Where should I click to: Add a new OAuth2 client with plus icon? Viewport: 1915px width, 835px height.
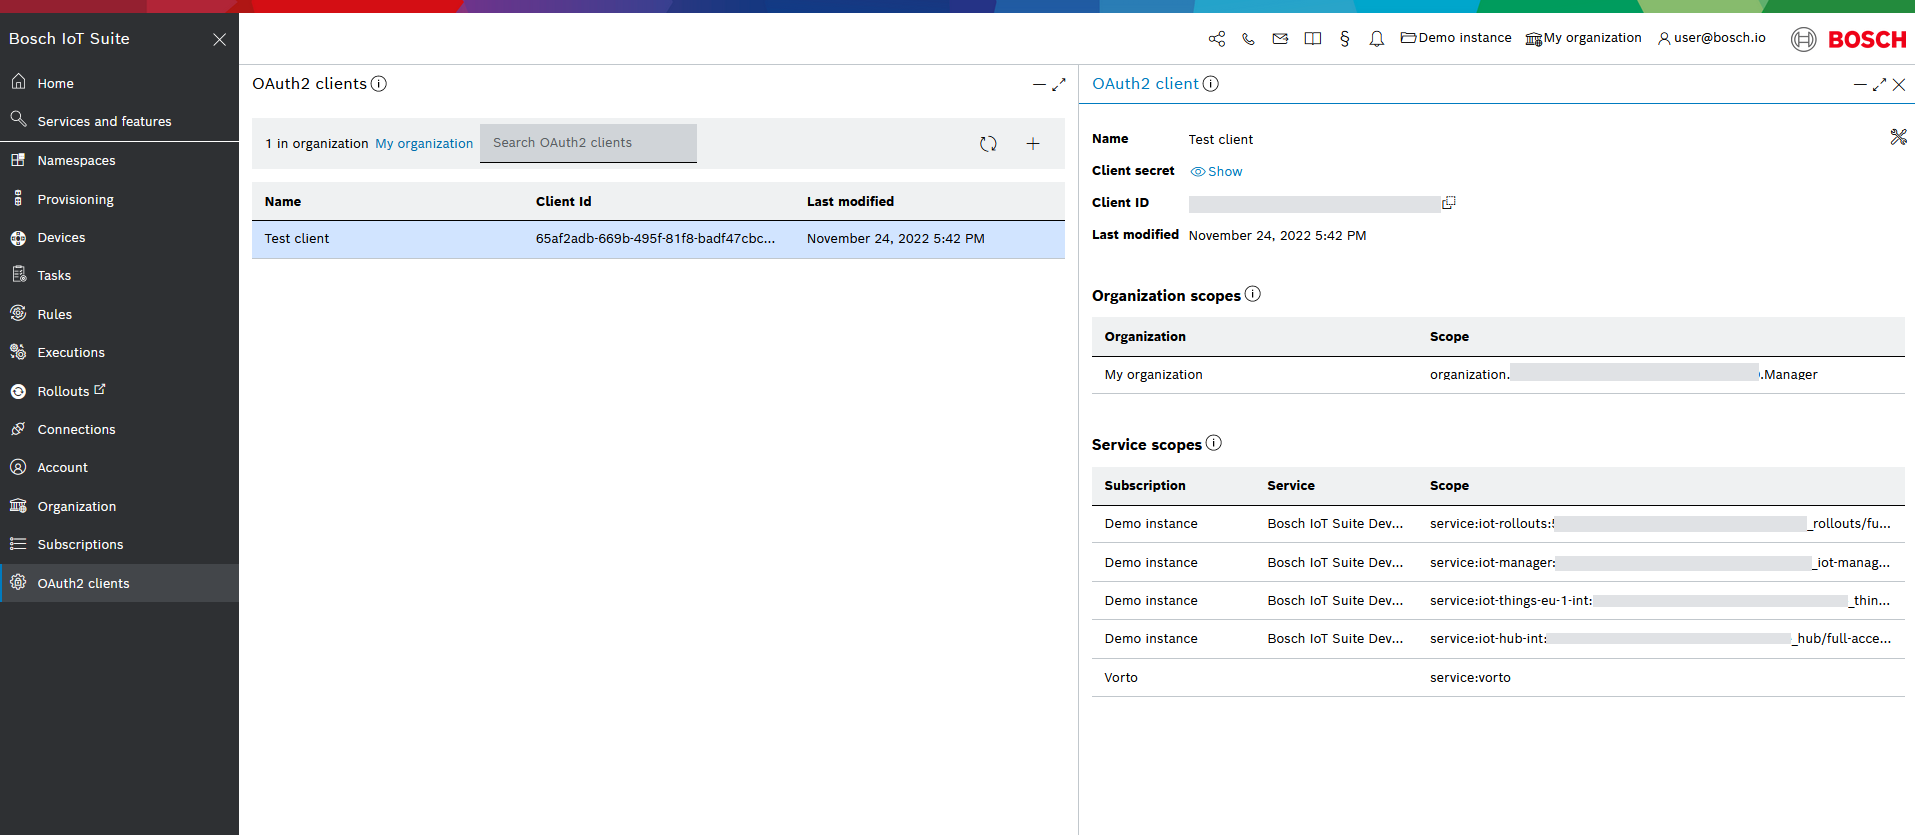1032,143
